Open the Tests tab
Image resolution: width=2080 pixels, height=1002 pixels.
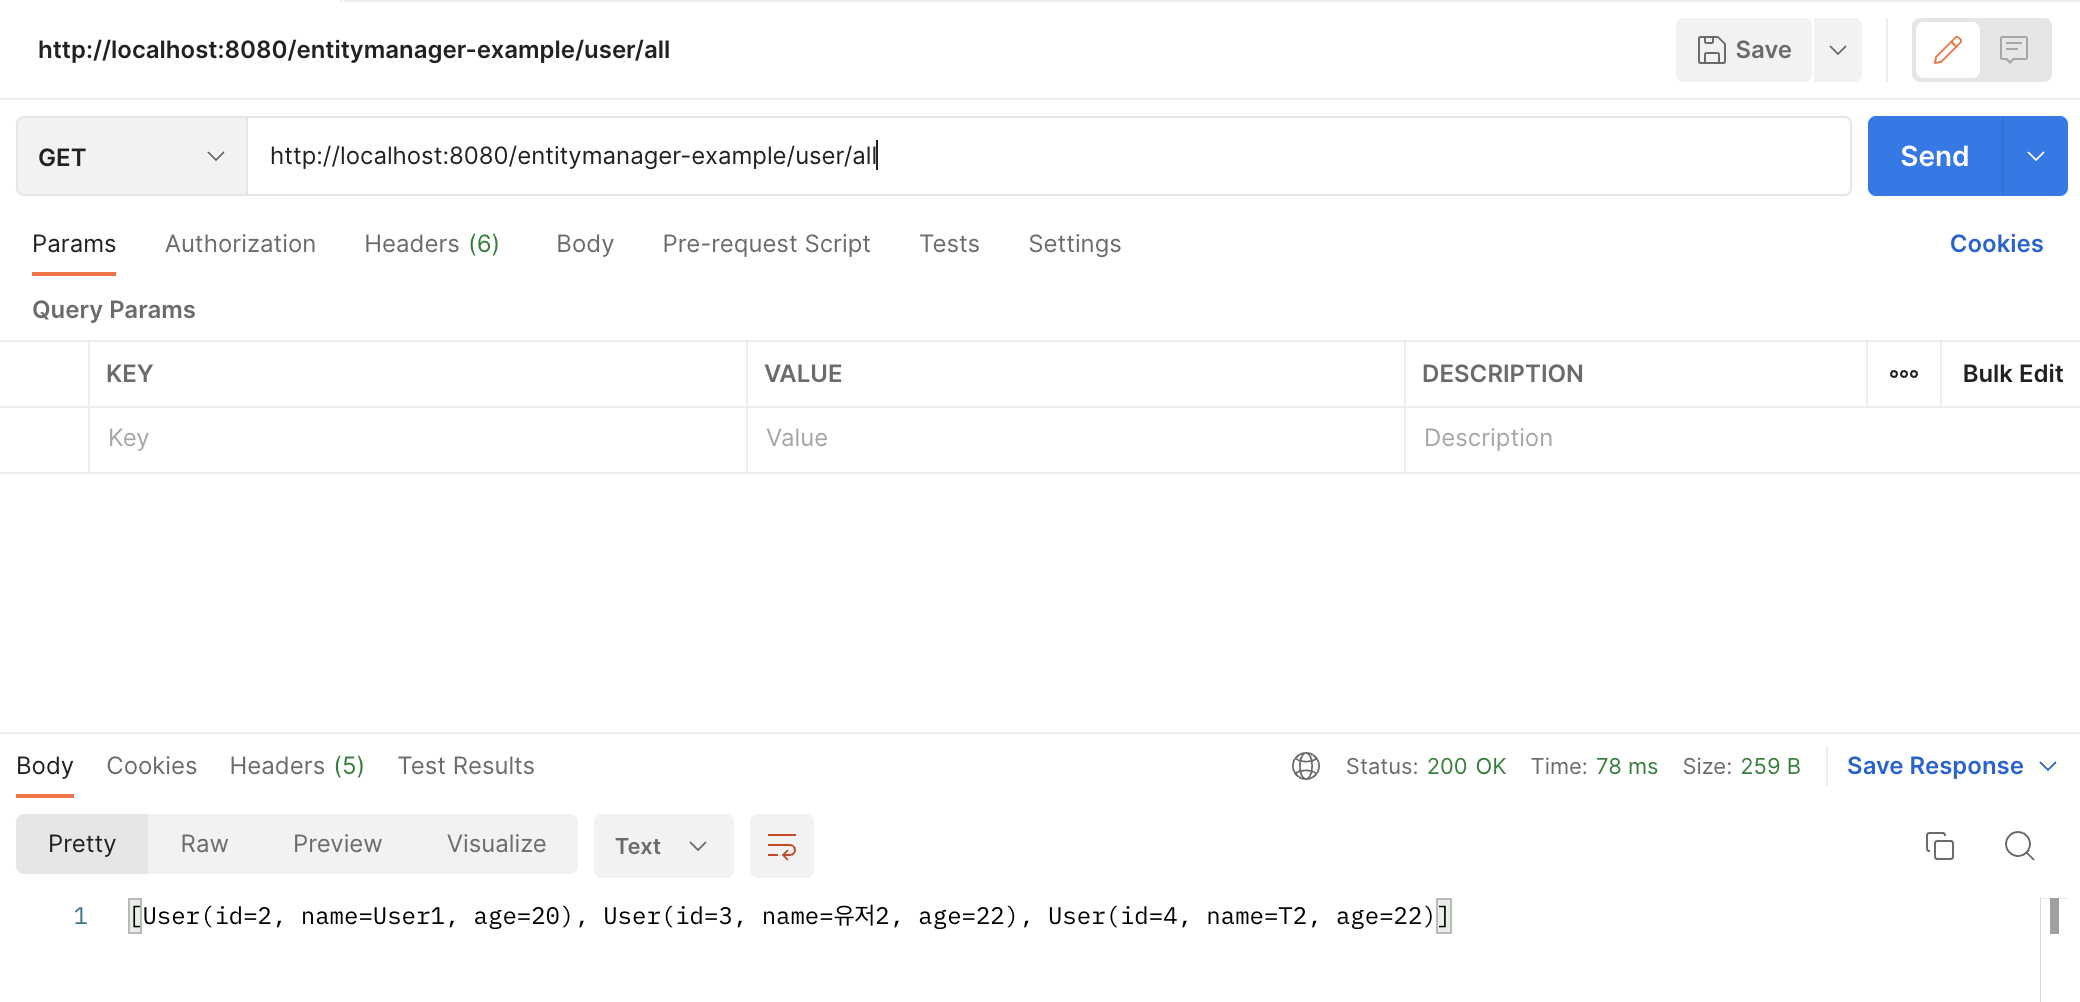tap(949, 244)
